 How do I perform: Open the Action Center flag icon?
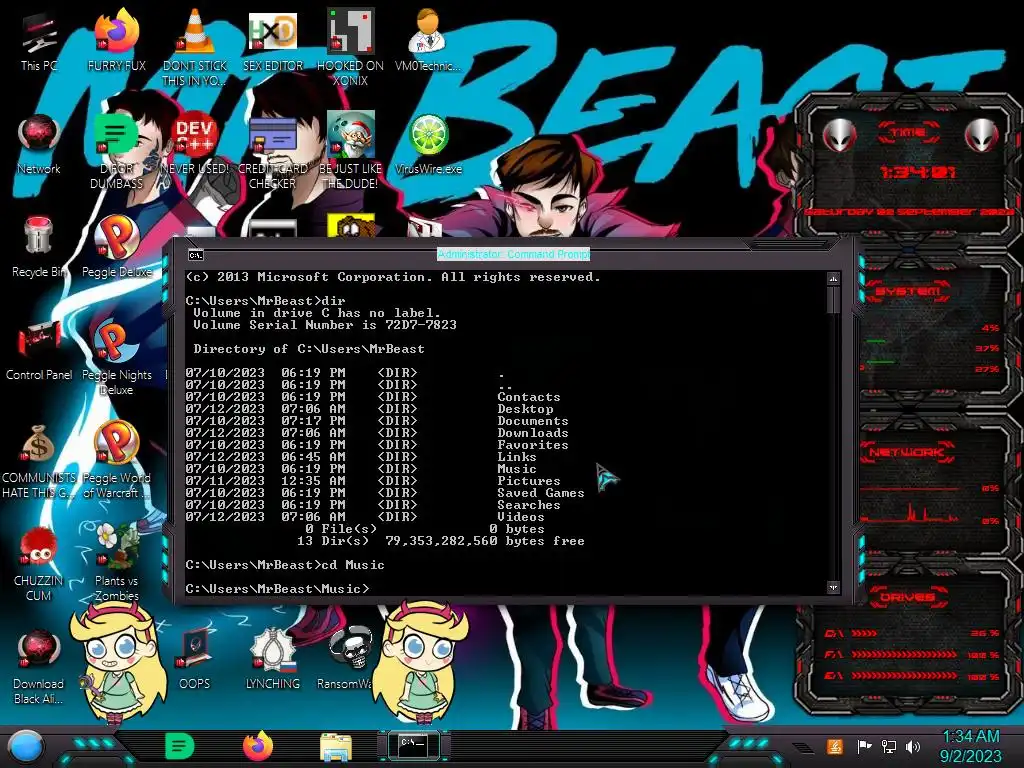tap(864, 746)
